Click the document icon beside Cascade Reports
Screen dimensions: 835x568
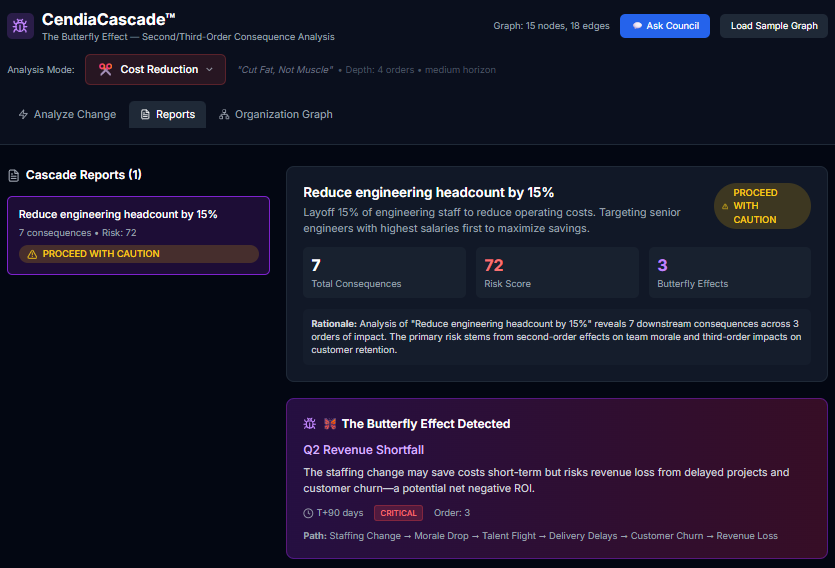click(14, 176)
